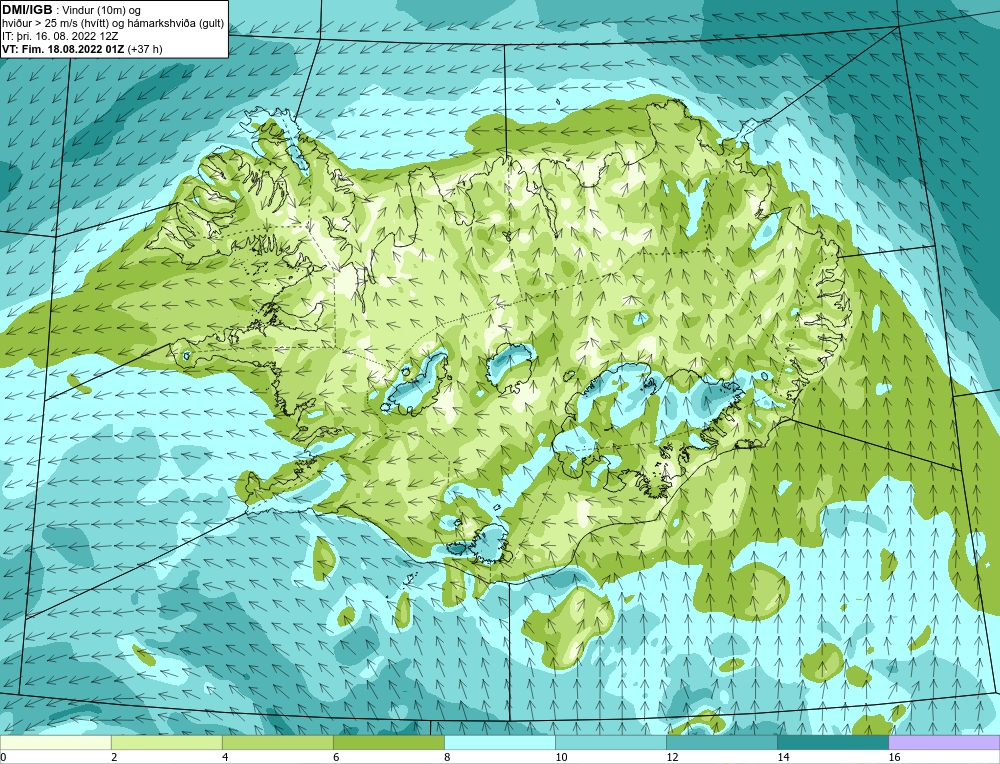
Task: Click the 'DMI/IGB : Vindur (10m) og' title line
Action: click(x=71, y=10)
